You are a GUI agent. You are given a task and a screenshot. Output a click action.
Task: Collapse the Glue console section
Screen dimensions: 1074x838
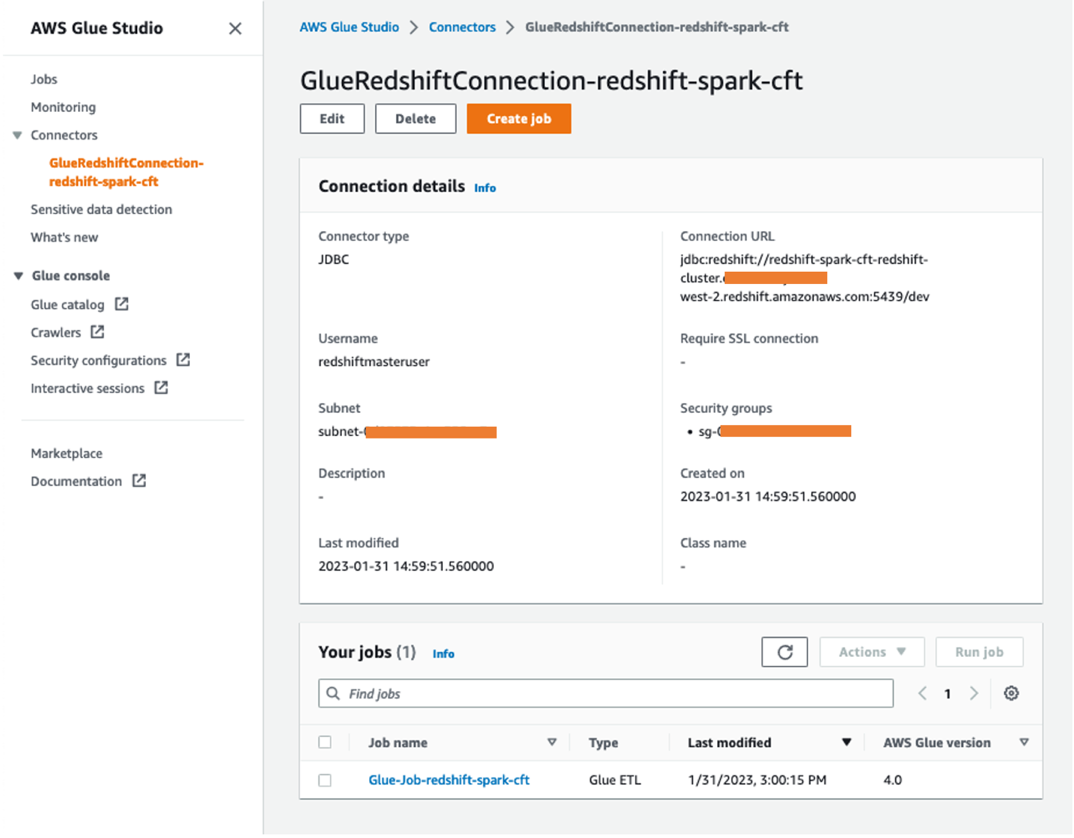tap(18, 275)
